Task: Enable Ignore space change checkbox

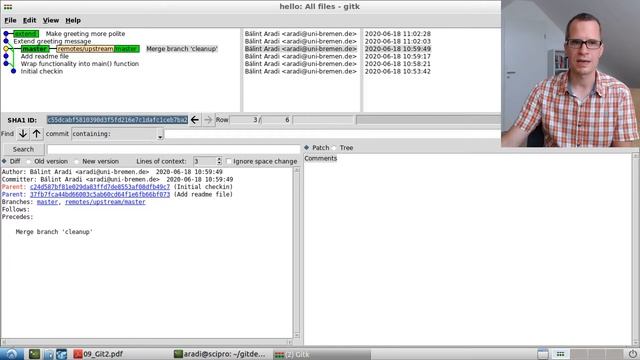Action: point(229,161)
